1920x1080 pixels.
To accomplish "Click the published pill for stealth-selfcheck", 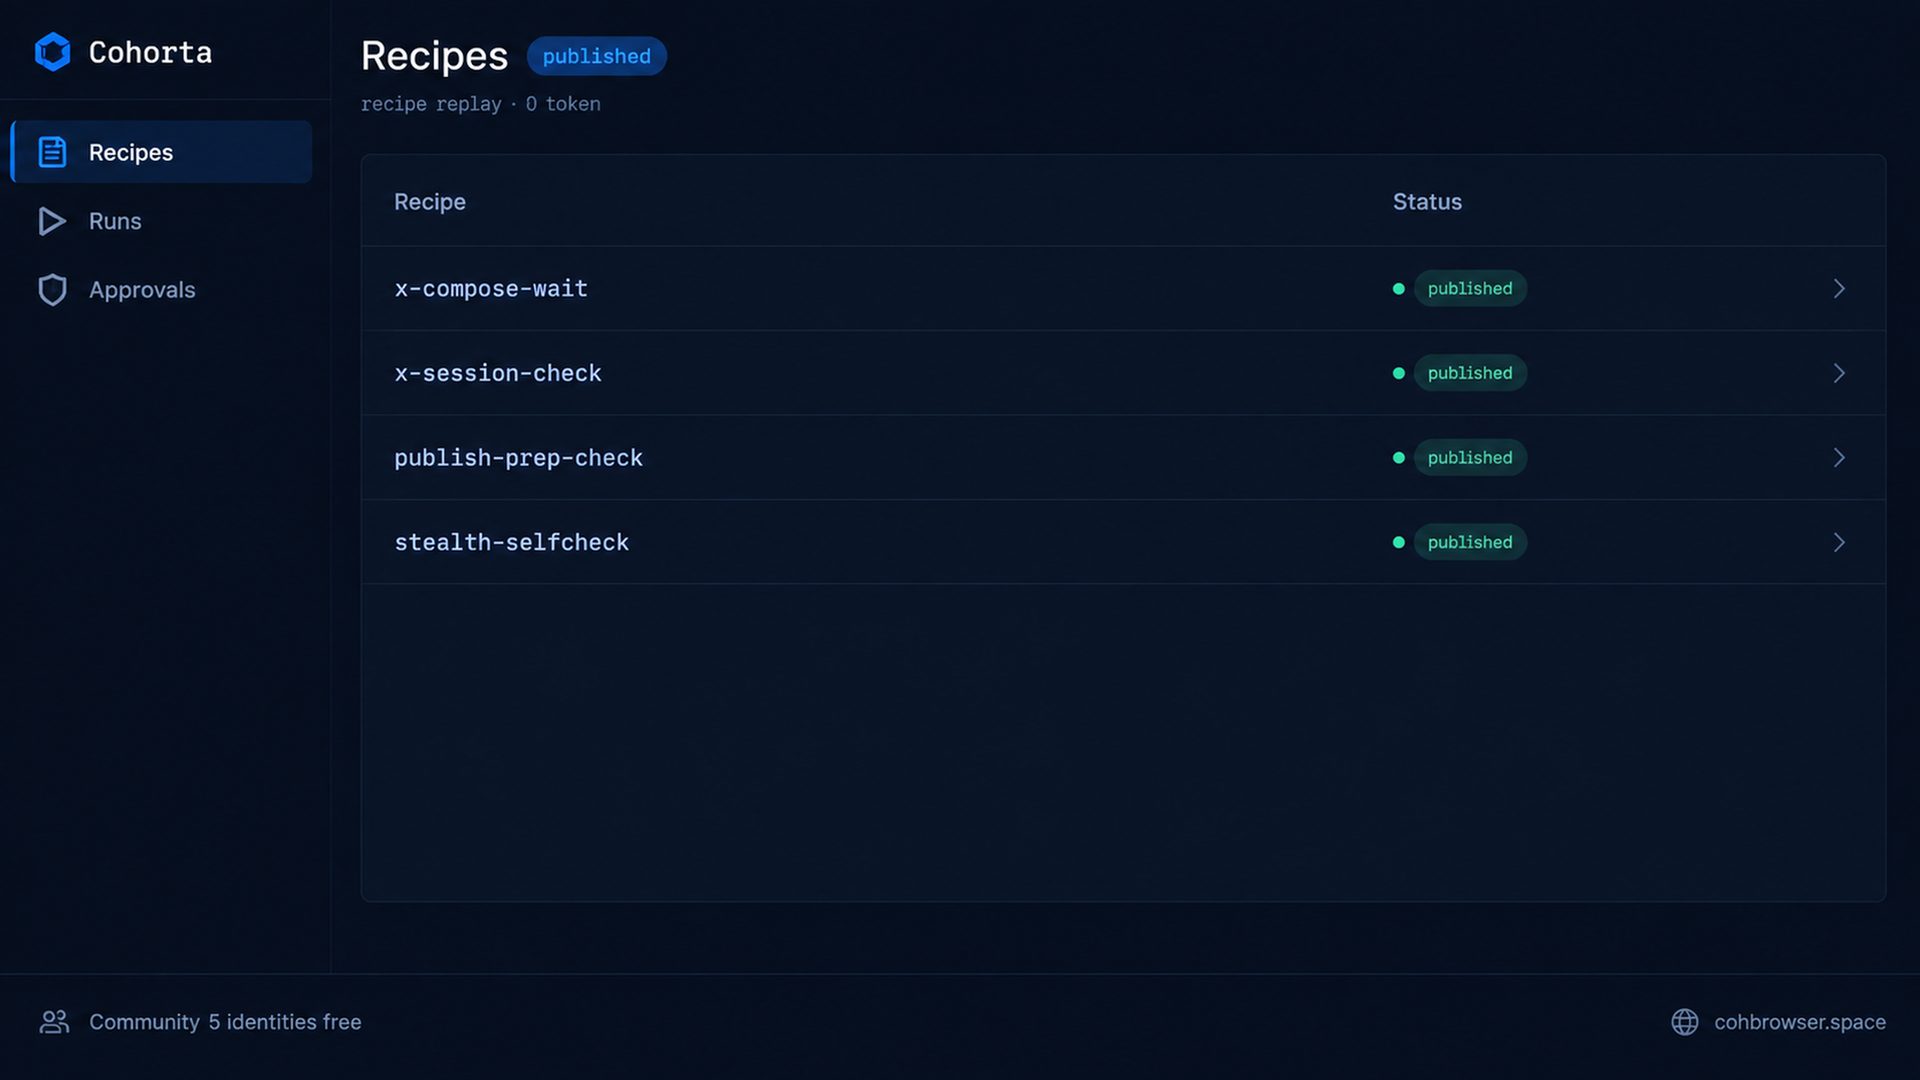I will pos(1470,542).
